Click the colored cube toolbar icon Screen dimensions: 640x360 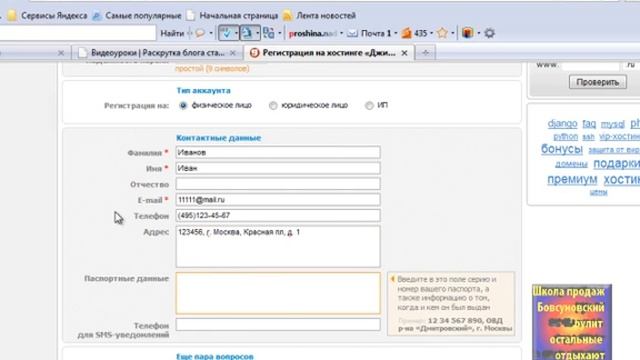pos(468,33)
